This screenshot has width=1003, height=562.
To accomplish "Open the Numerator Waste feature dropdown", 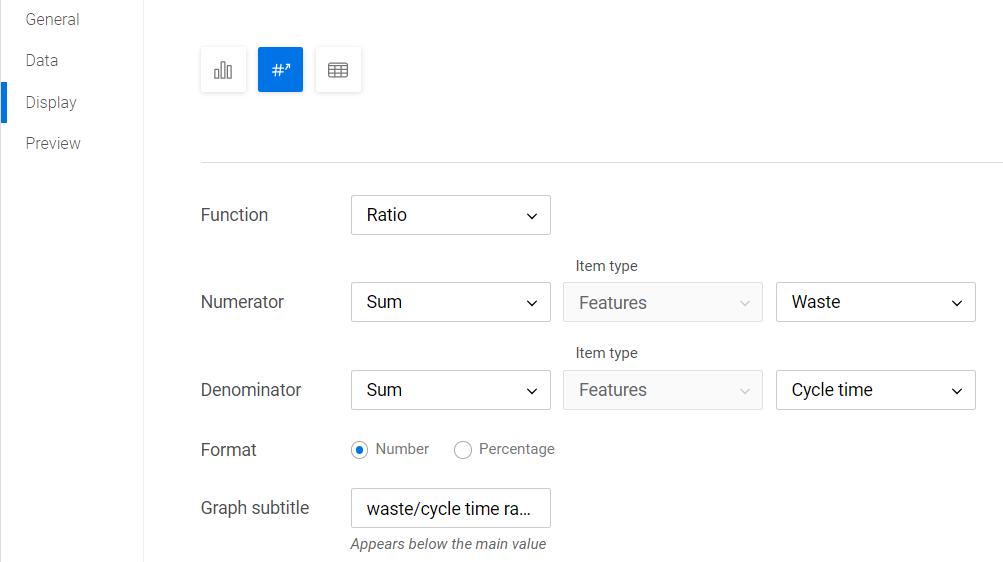I will click(875, 302).
